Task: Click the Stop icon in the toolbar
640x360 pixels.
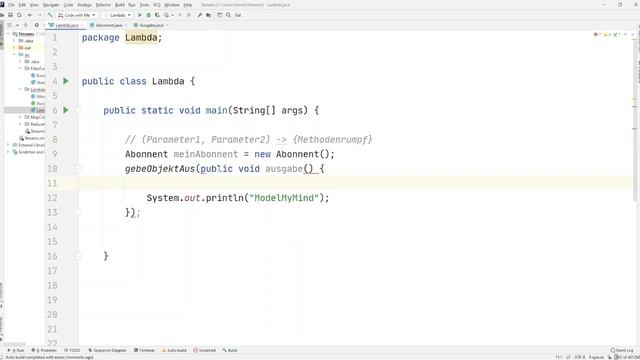Action: pos(189,15)
